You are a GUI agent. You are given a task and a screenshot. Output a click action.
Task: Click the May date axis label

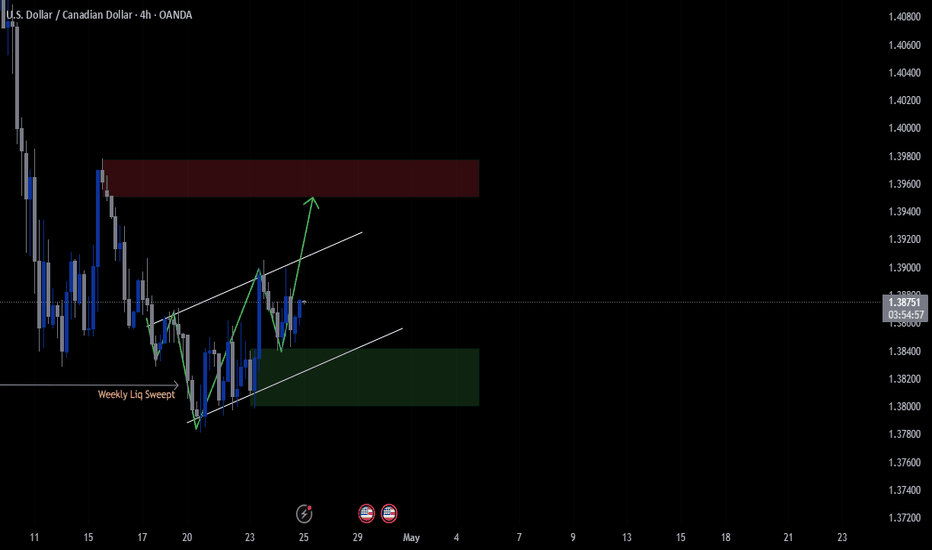pos(411,538)
